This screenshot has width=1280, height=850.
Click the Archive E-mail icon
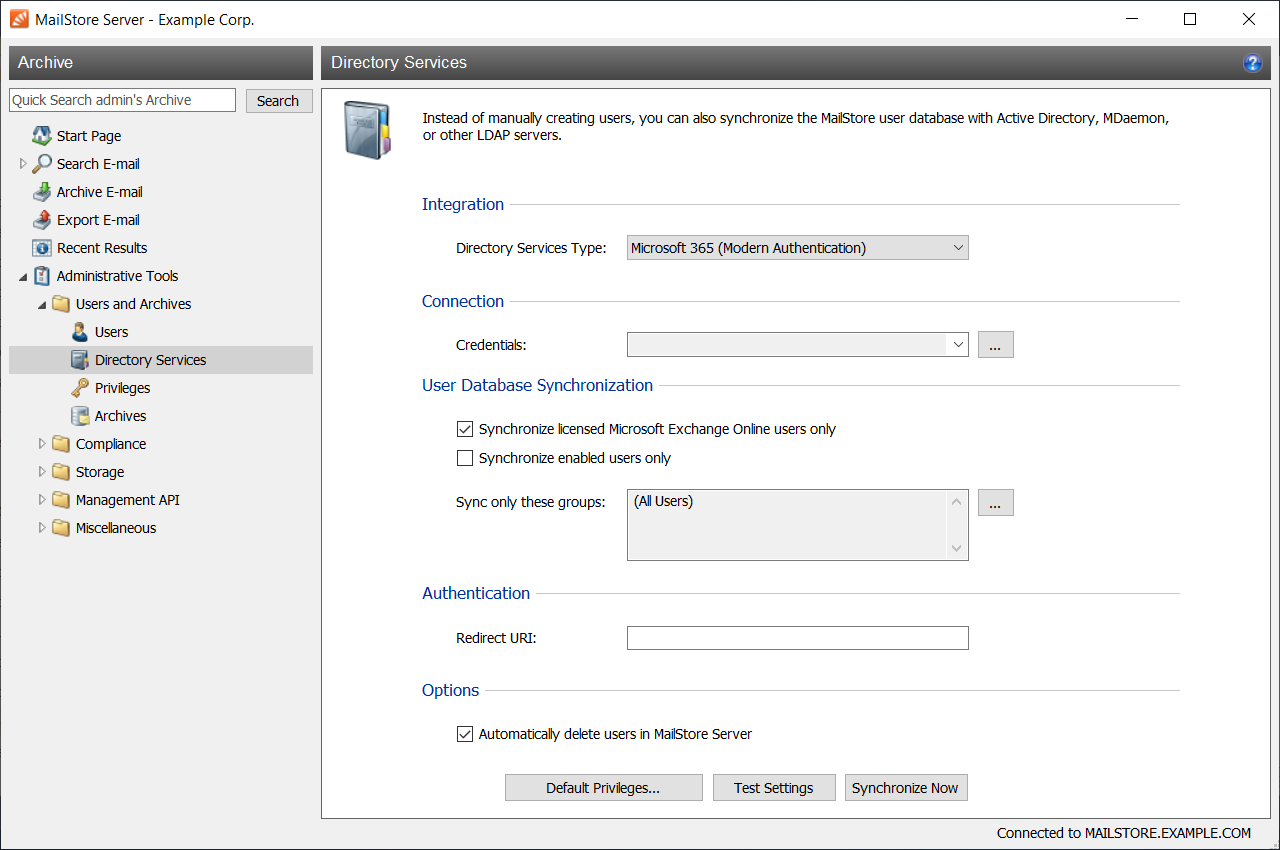click(x=41, y=192)
